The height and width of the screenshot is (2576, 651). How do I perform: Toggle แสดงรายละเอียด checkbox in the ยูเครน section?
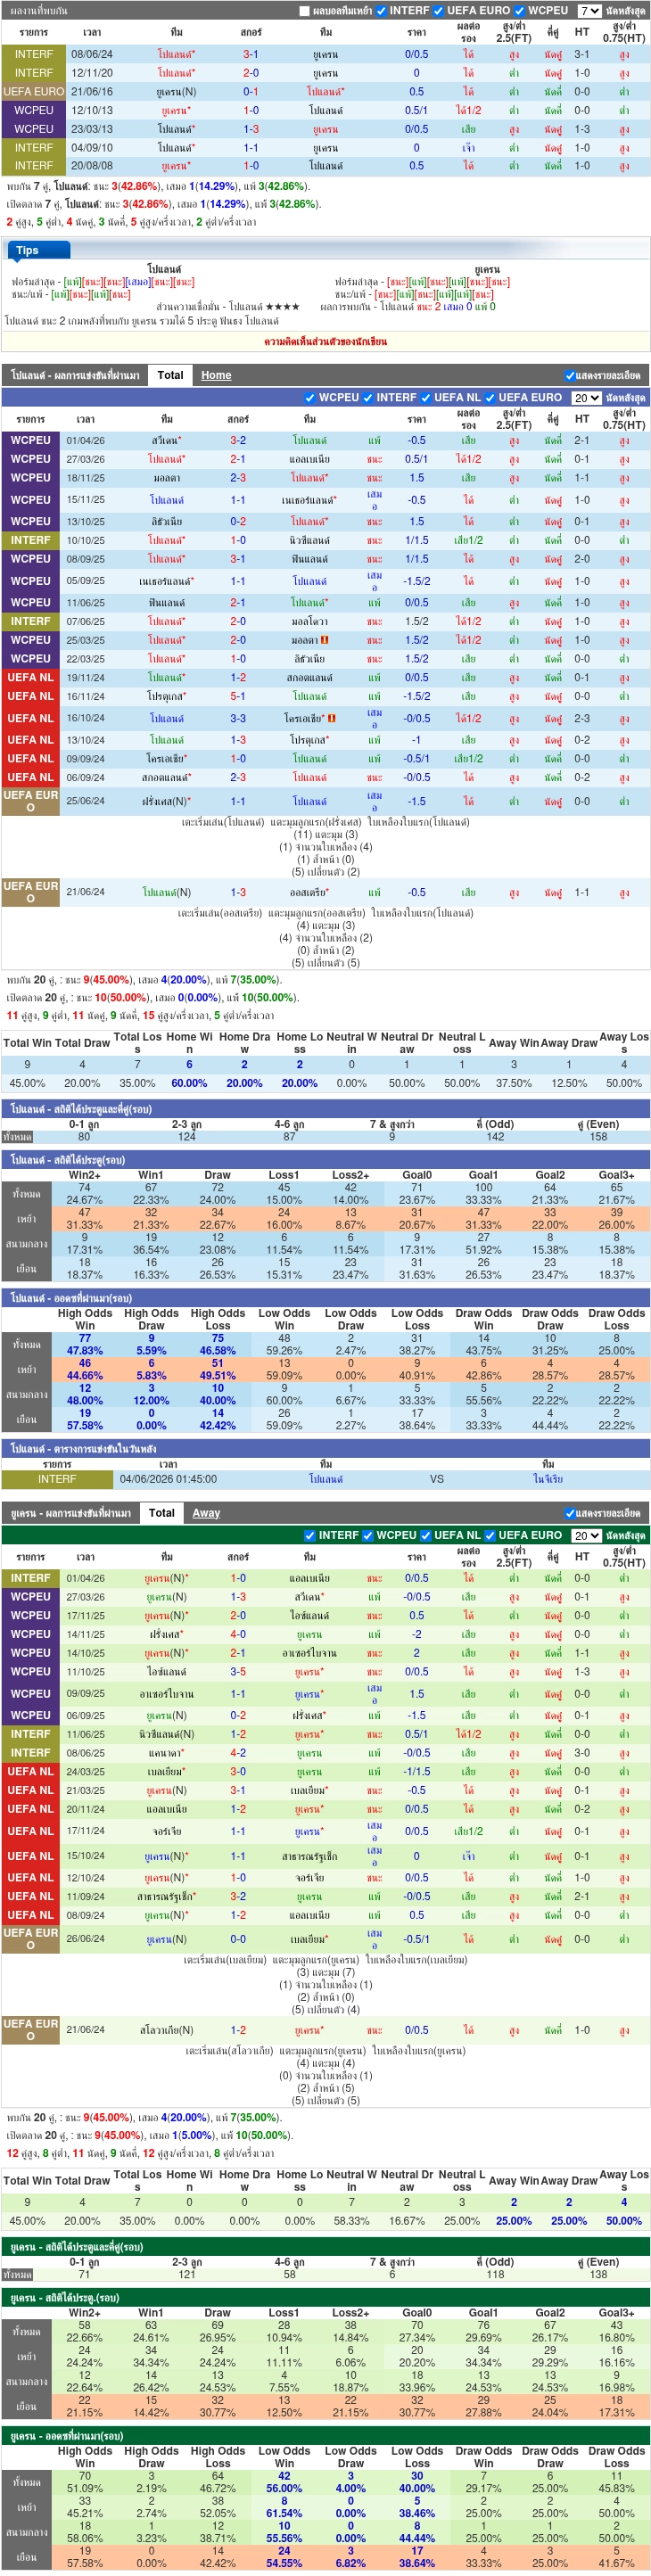click(x=570, y=1514)
